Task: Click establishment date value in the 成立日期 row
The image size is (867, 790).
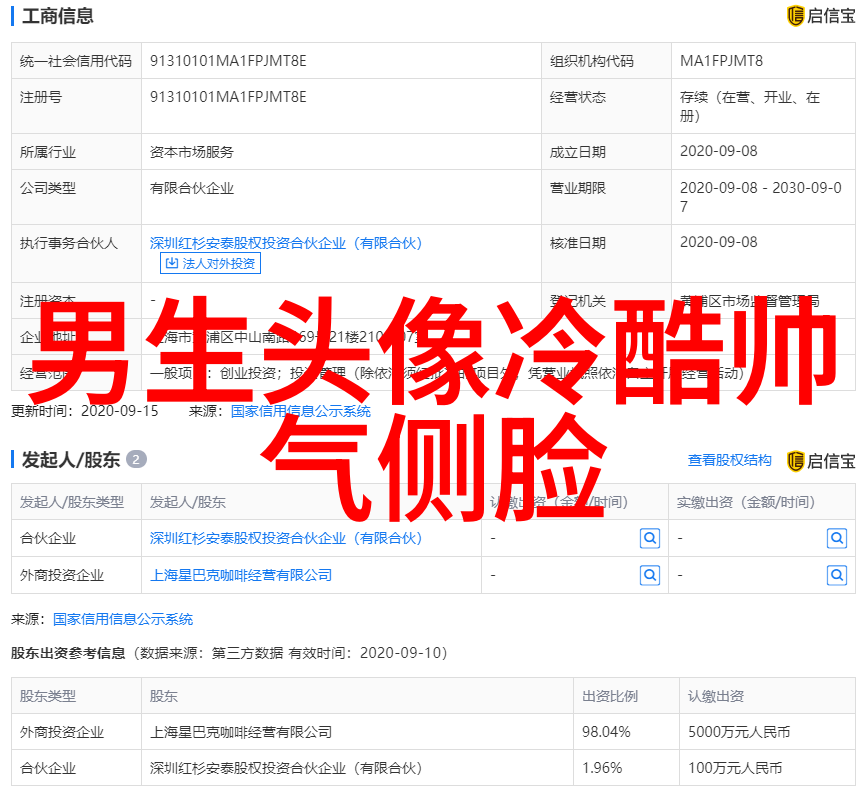Action: point(718,151)
